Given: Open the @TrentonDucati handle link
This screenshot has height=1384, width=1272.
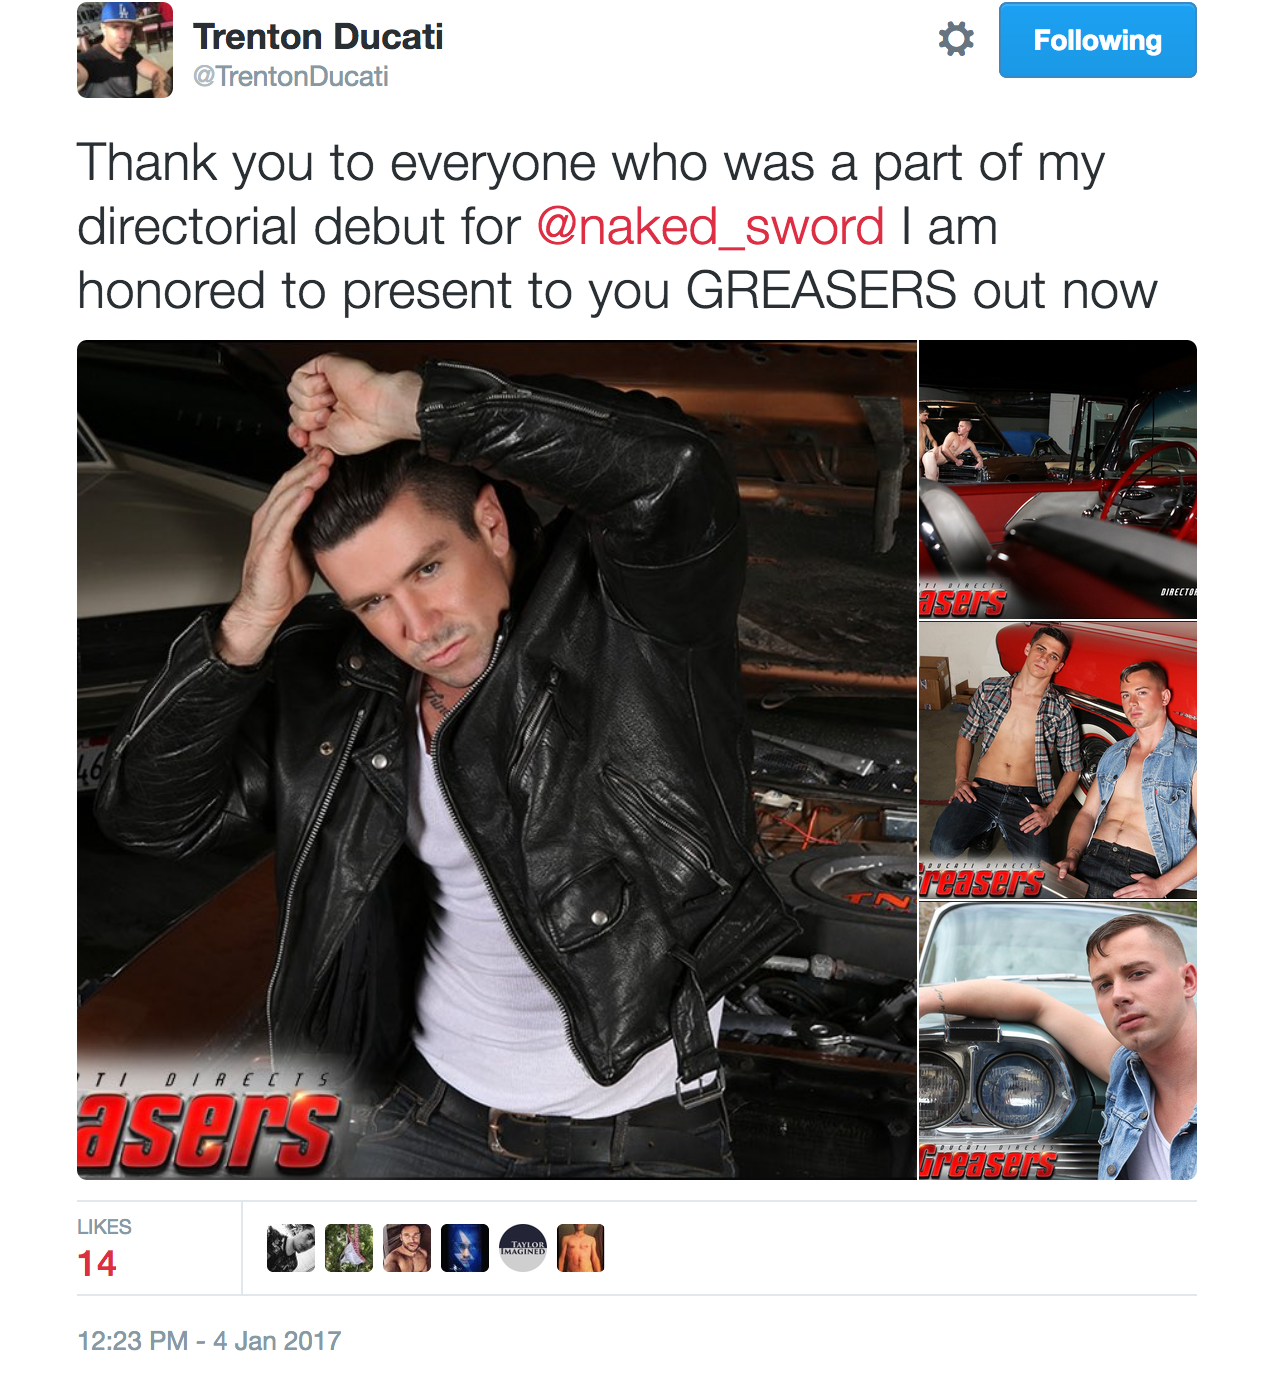Looking at the screenshot, I should tap(290, 77).
